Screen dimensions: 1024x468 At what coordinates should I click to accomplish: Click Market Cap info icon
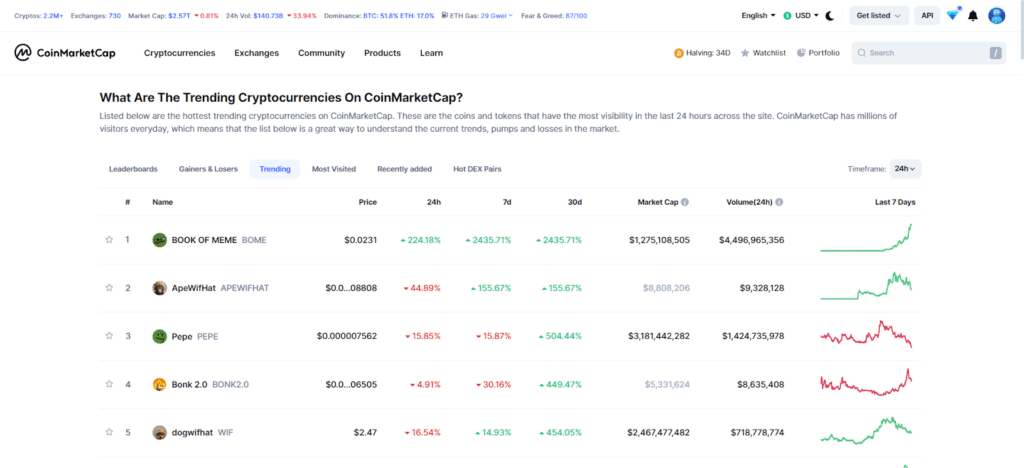684,202
